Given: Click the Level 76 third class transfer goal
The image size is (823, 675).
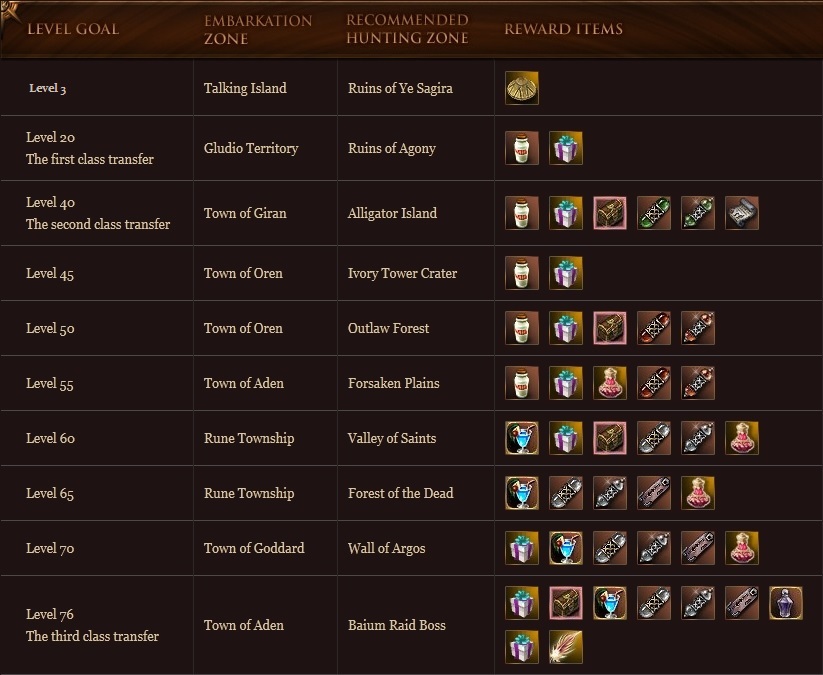Looking at the screenshot, I should tap(92, 625).
